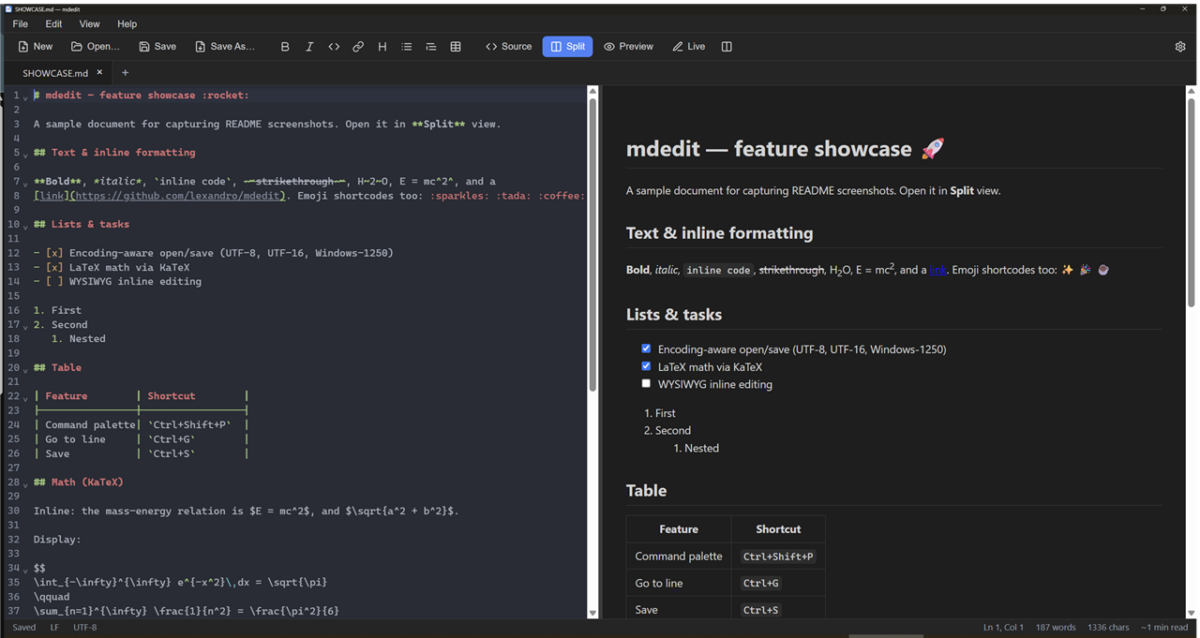Click the UTF-8 encoding status bar entry
Viewport: 1200px width, 638px height.
(85, 628)
